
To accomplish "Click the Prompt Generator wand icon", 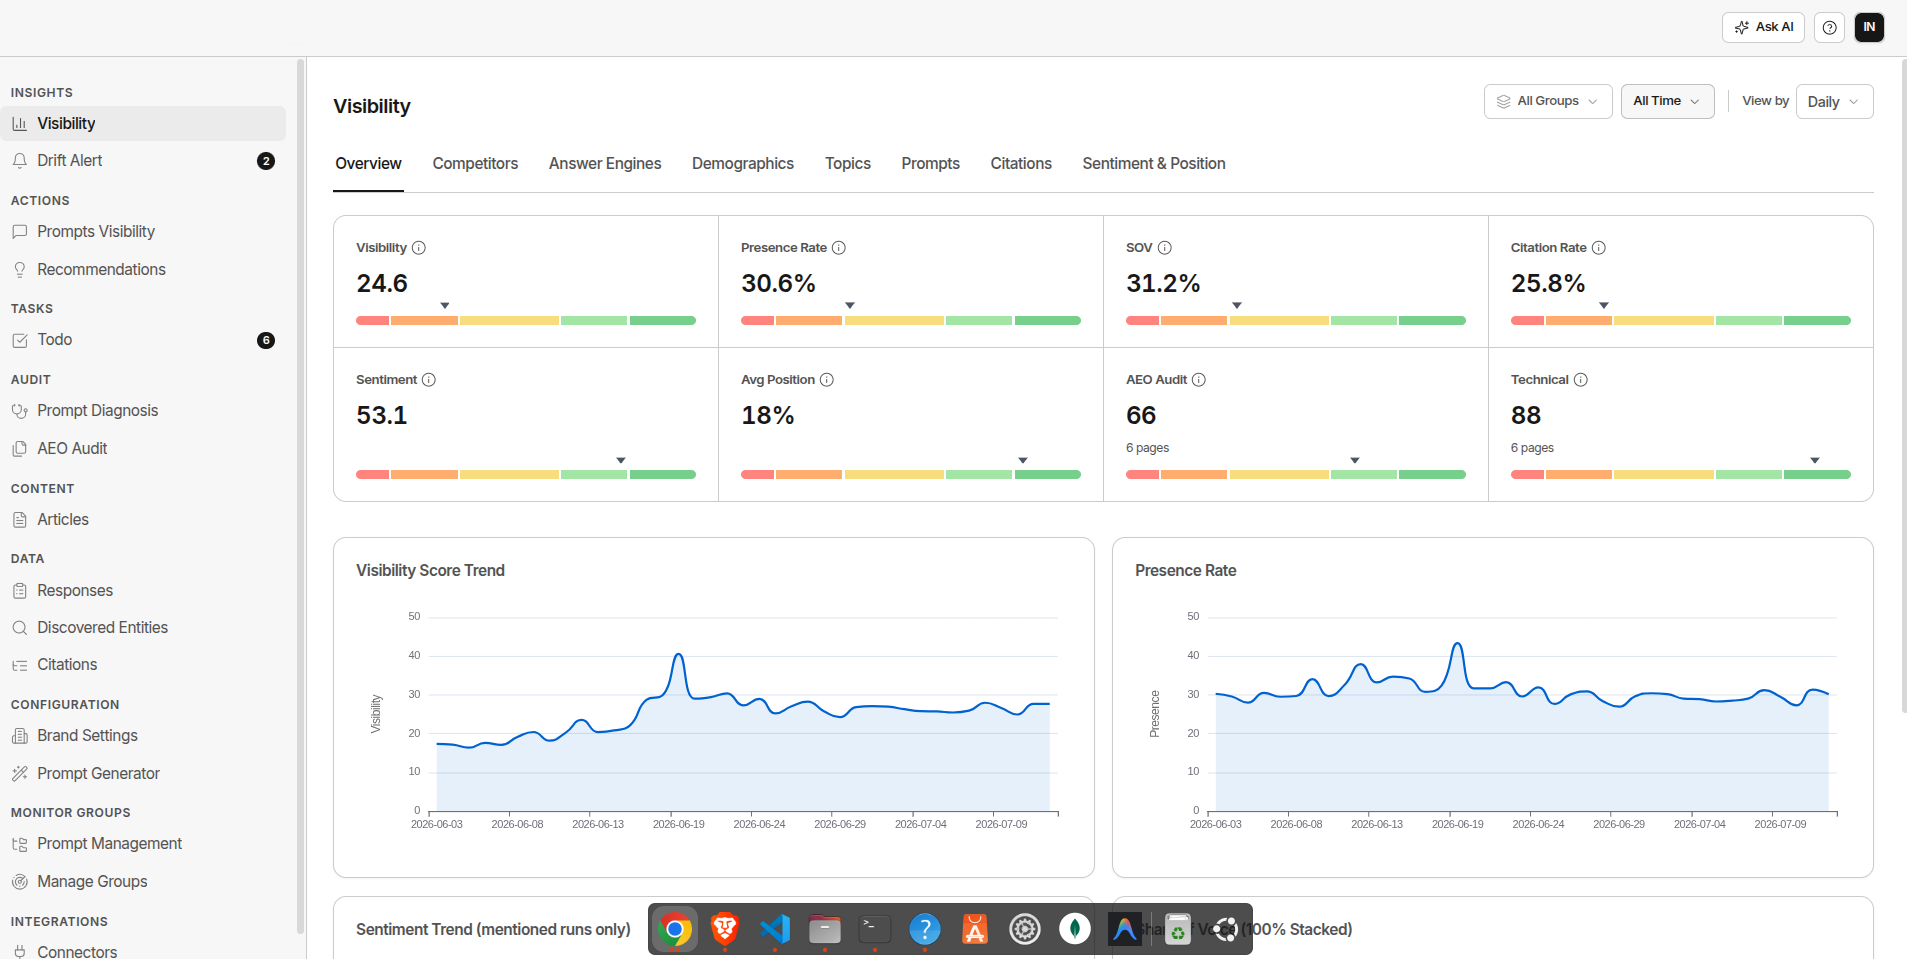I will tap(19, 774).
